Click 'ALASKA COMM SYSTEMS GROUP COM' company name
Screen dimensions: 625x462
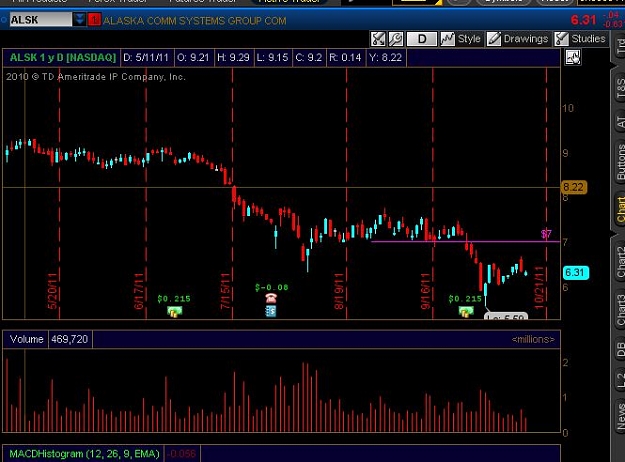tap(195, 21)
